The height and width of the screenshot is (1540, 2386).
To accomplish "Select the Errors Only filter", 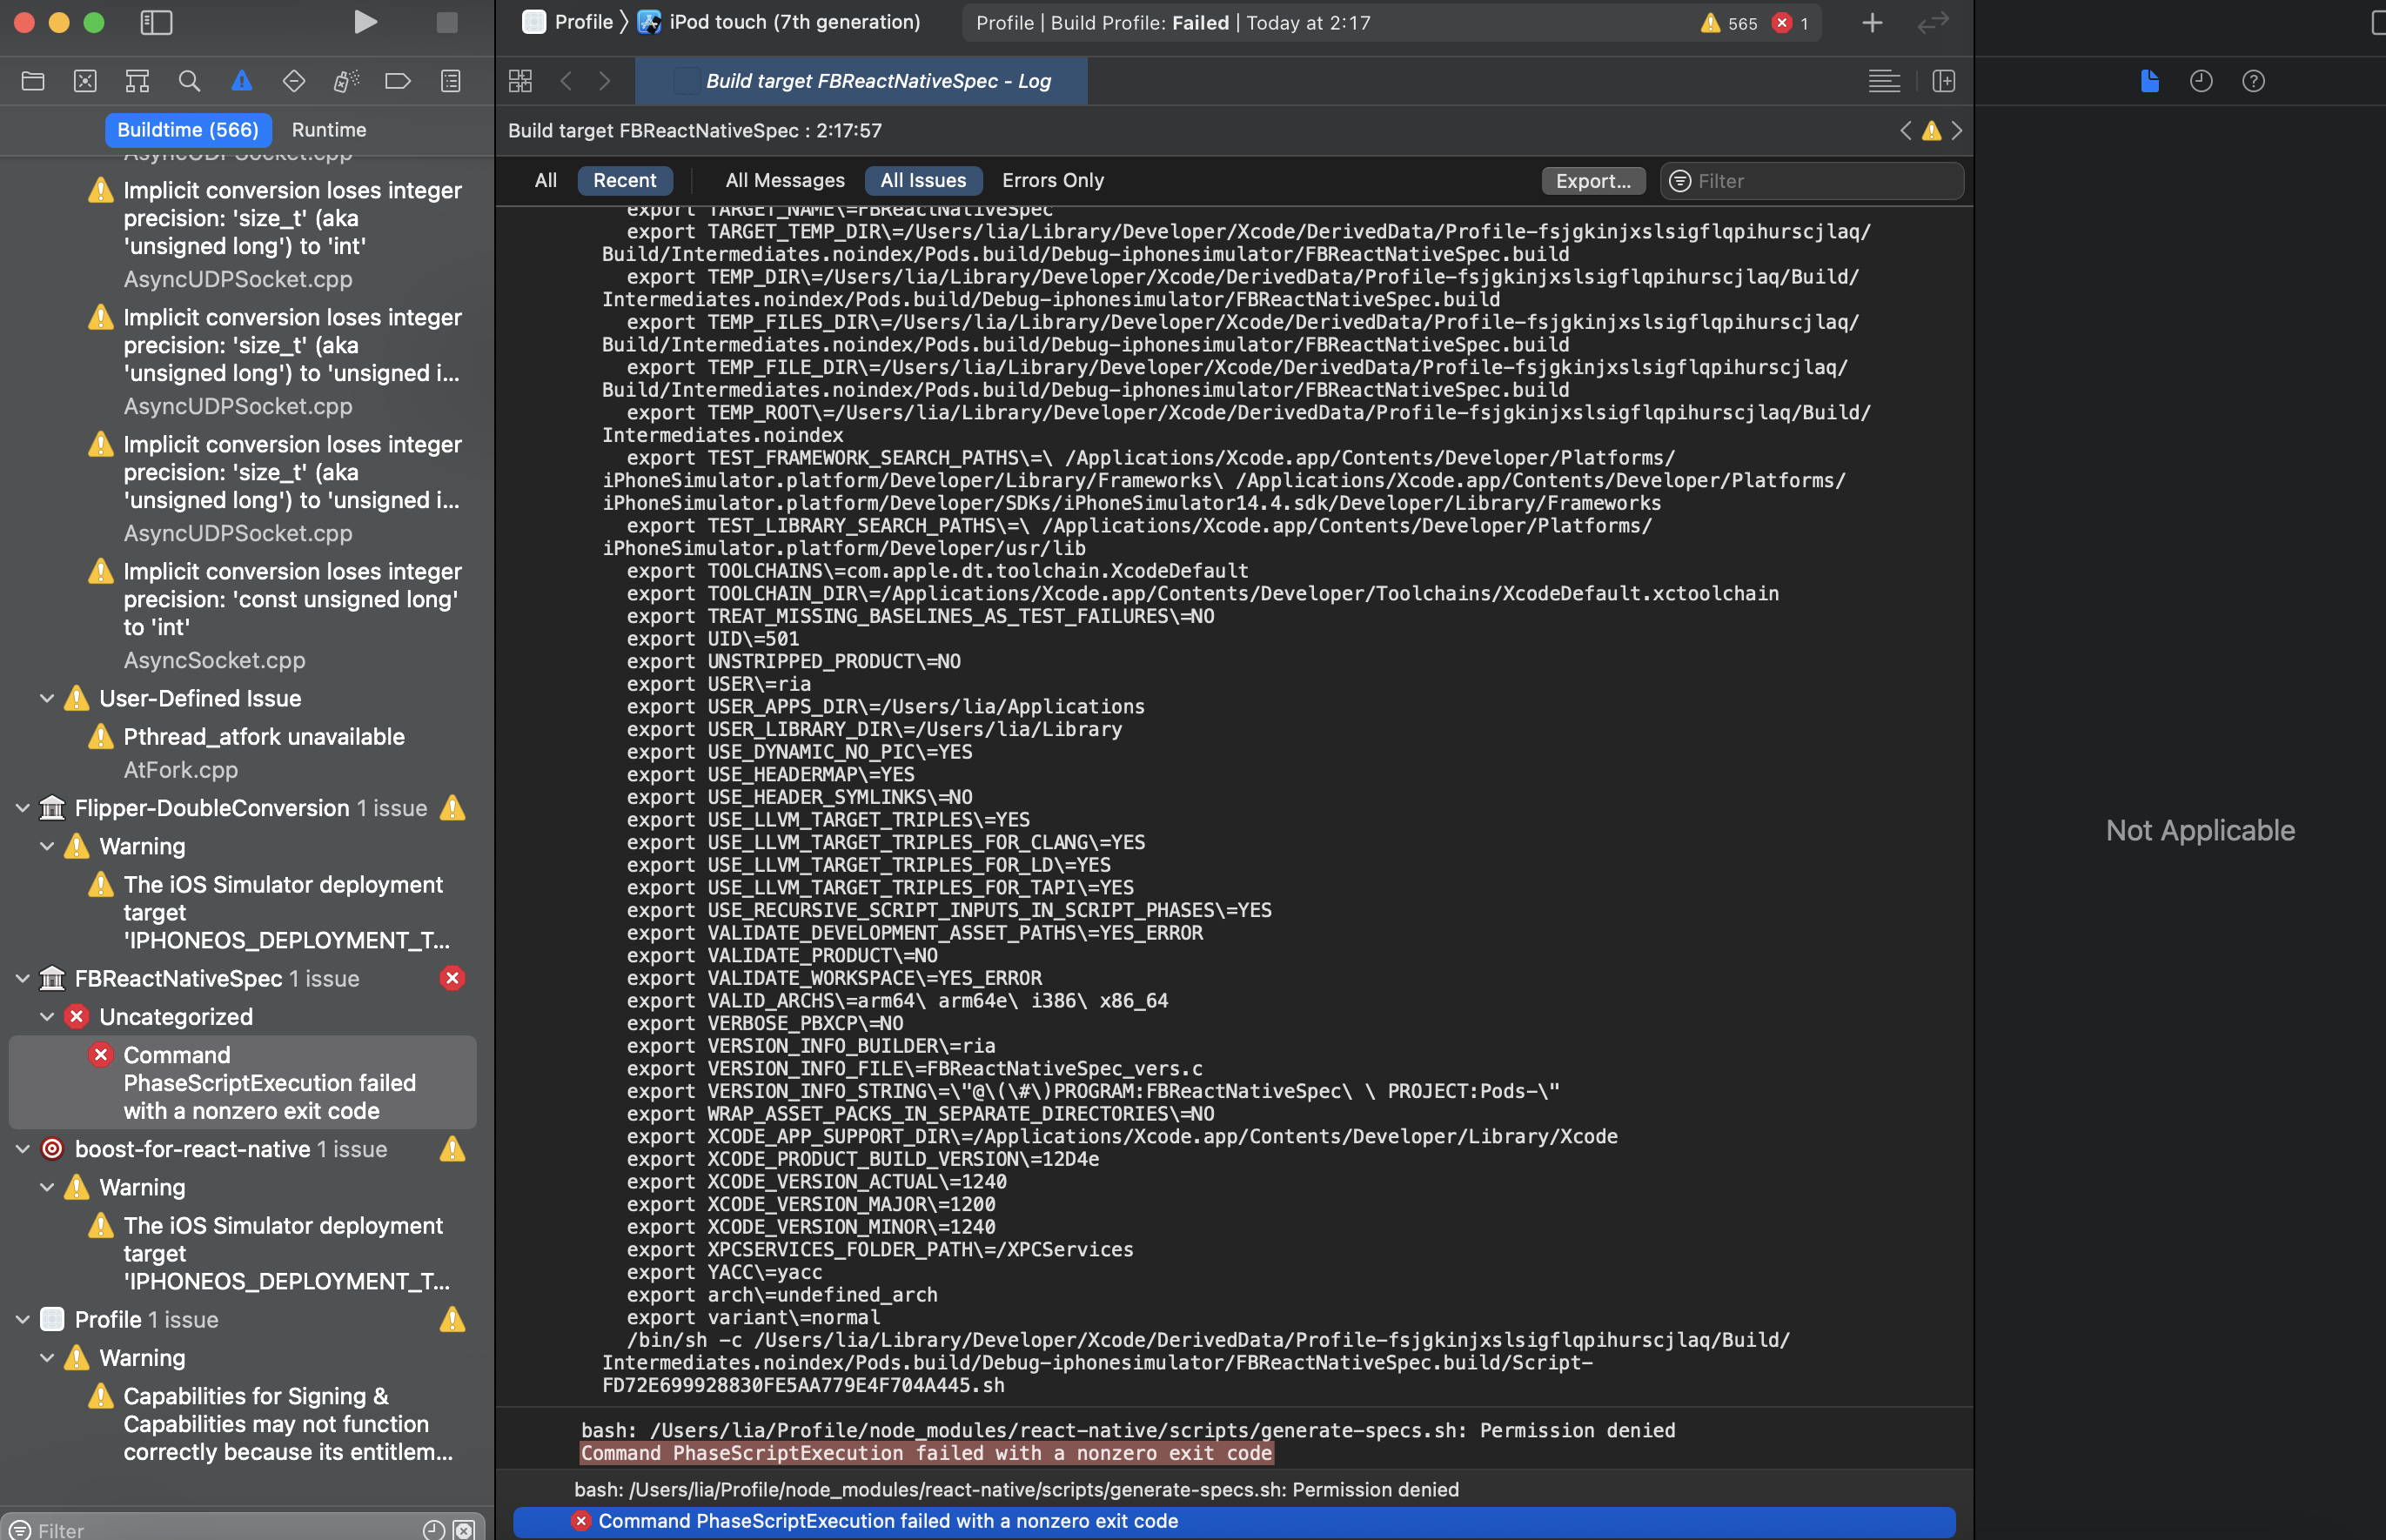I will coord(1053,180).
